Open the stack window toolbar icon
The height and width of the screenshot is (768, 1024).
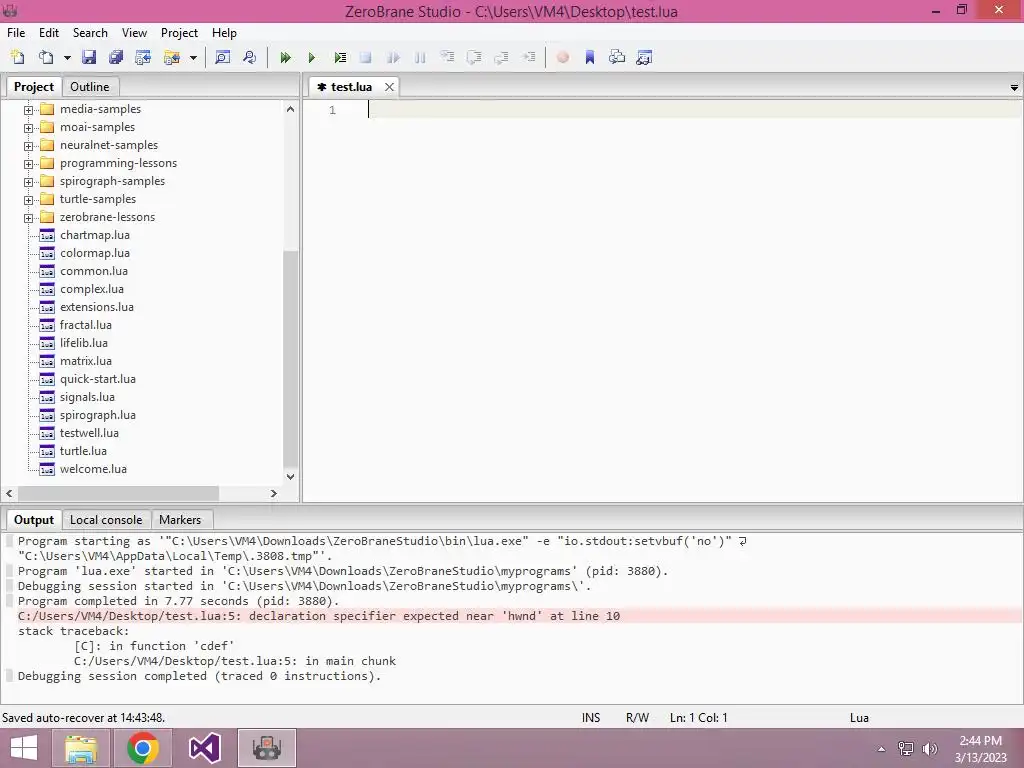click(x=617, y=57)
